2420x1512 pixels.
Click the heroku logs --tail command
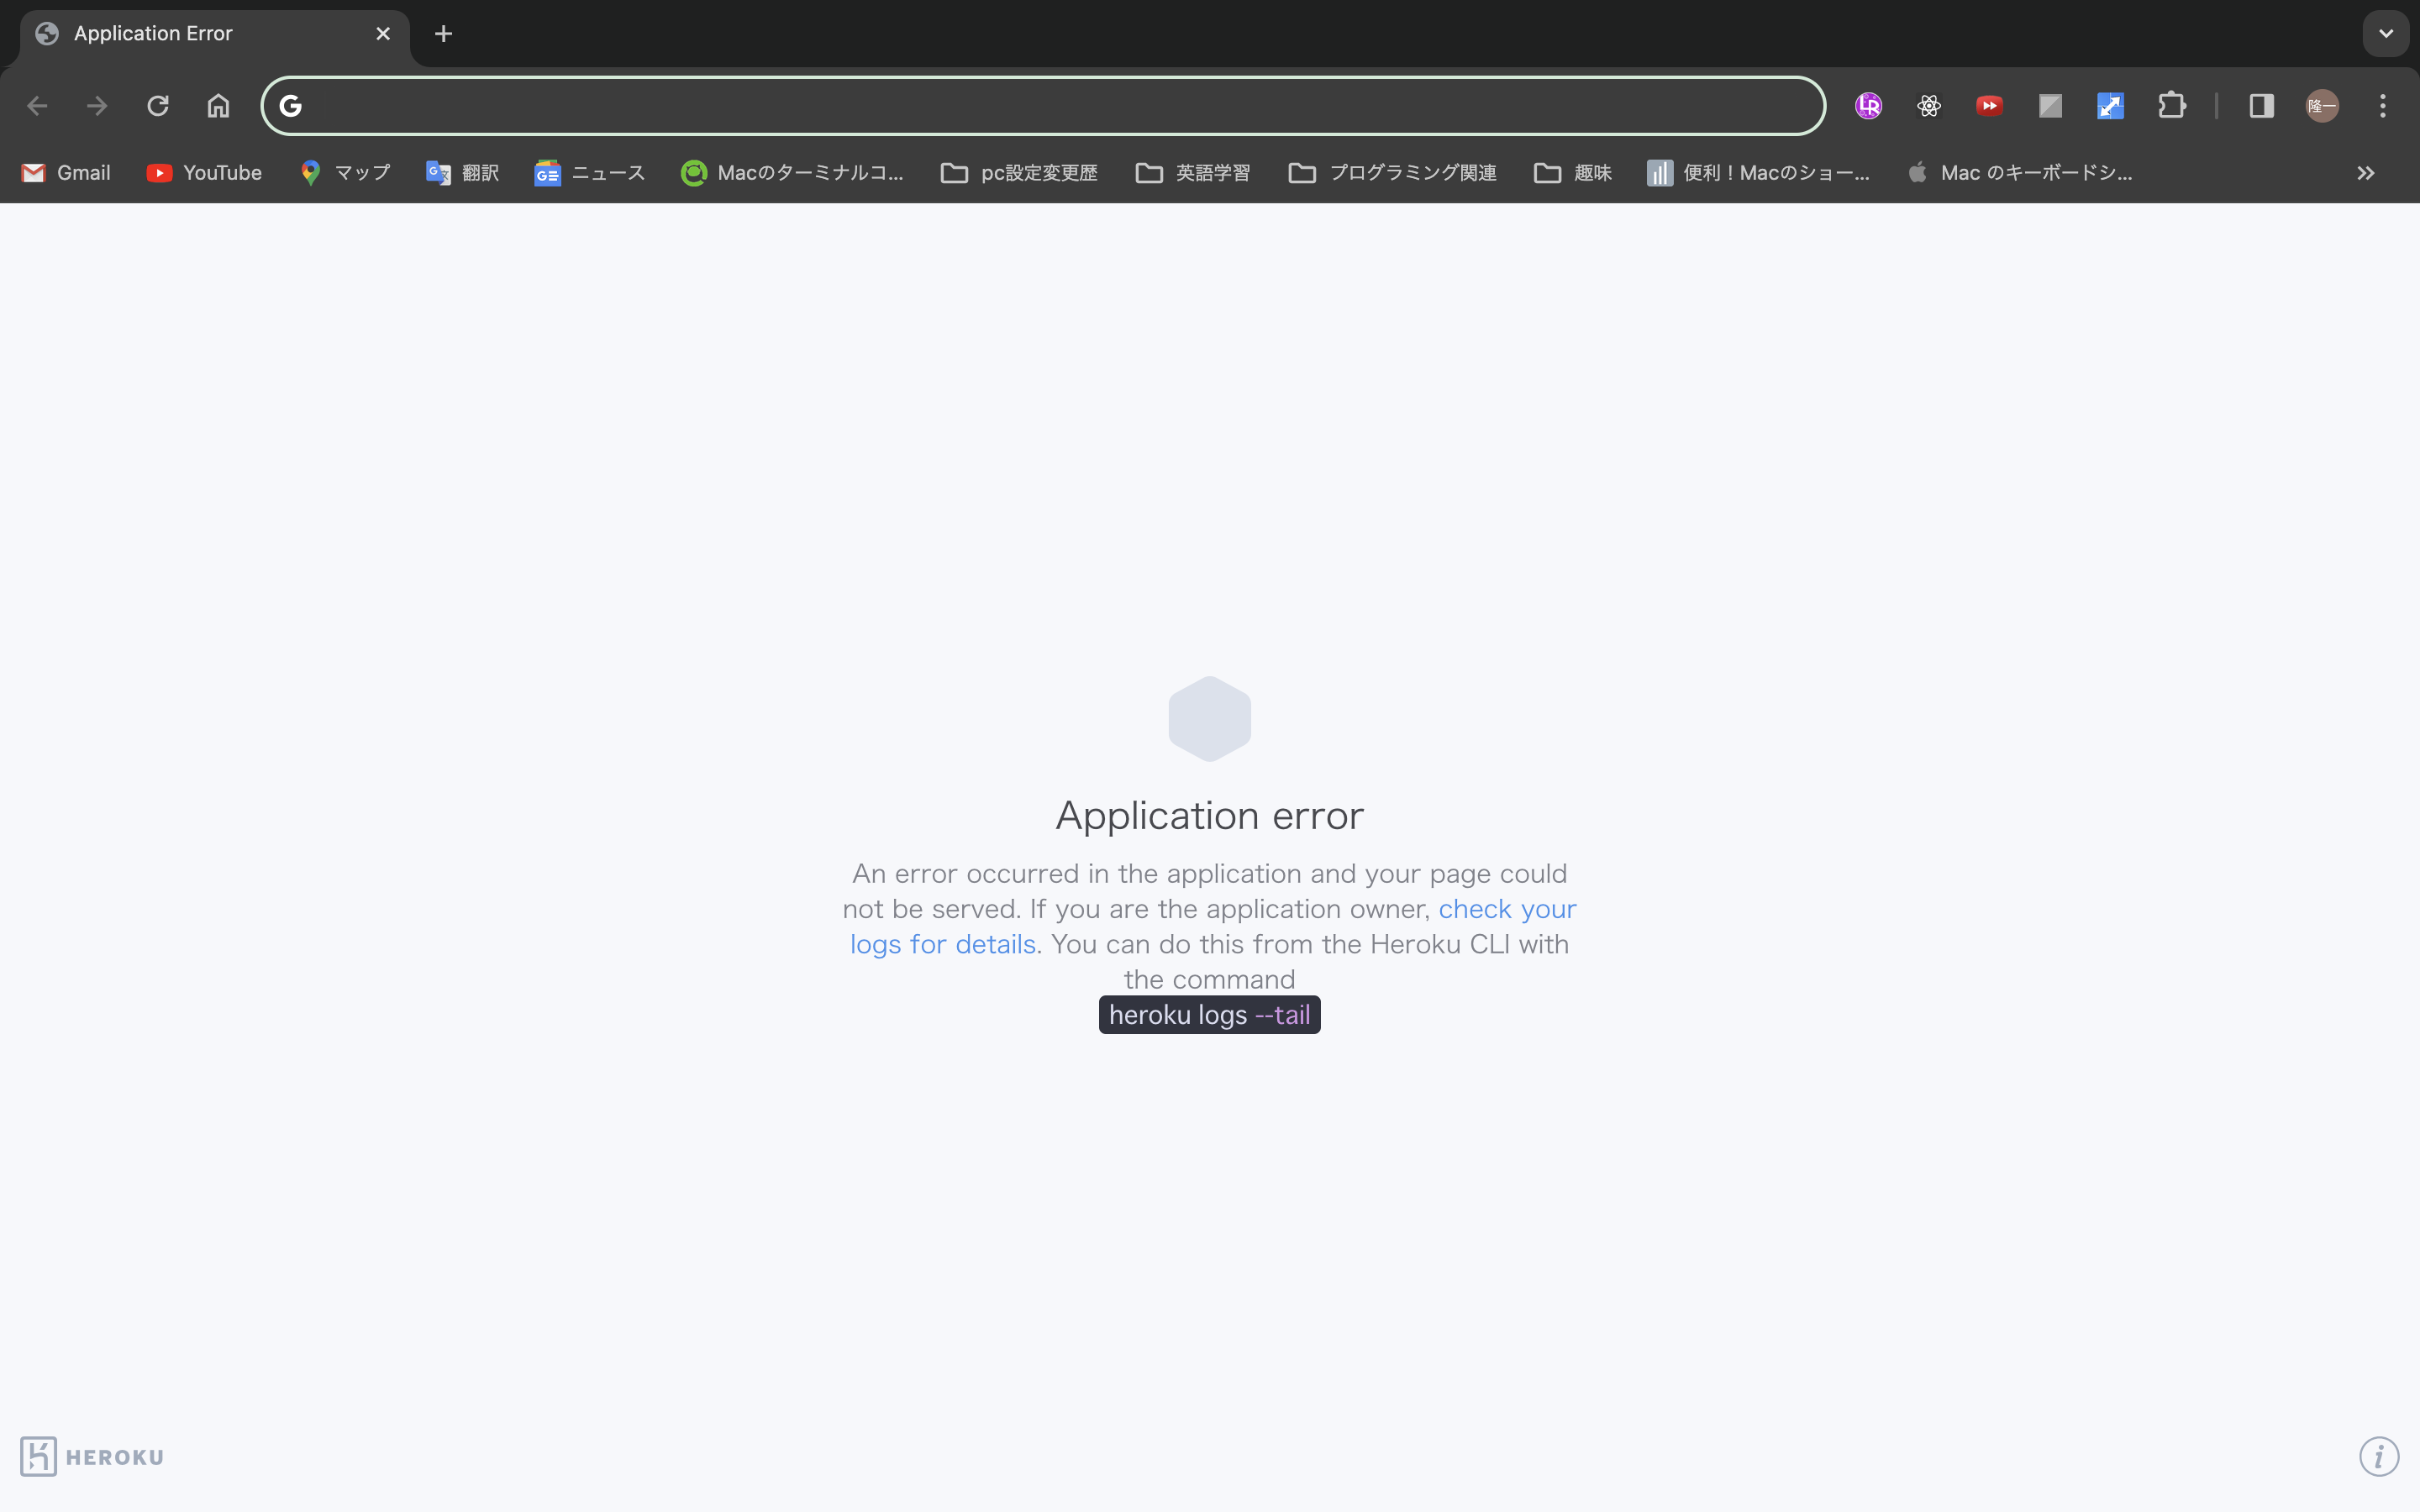coord(1210,1015)
